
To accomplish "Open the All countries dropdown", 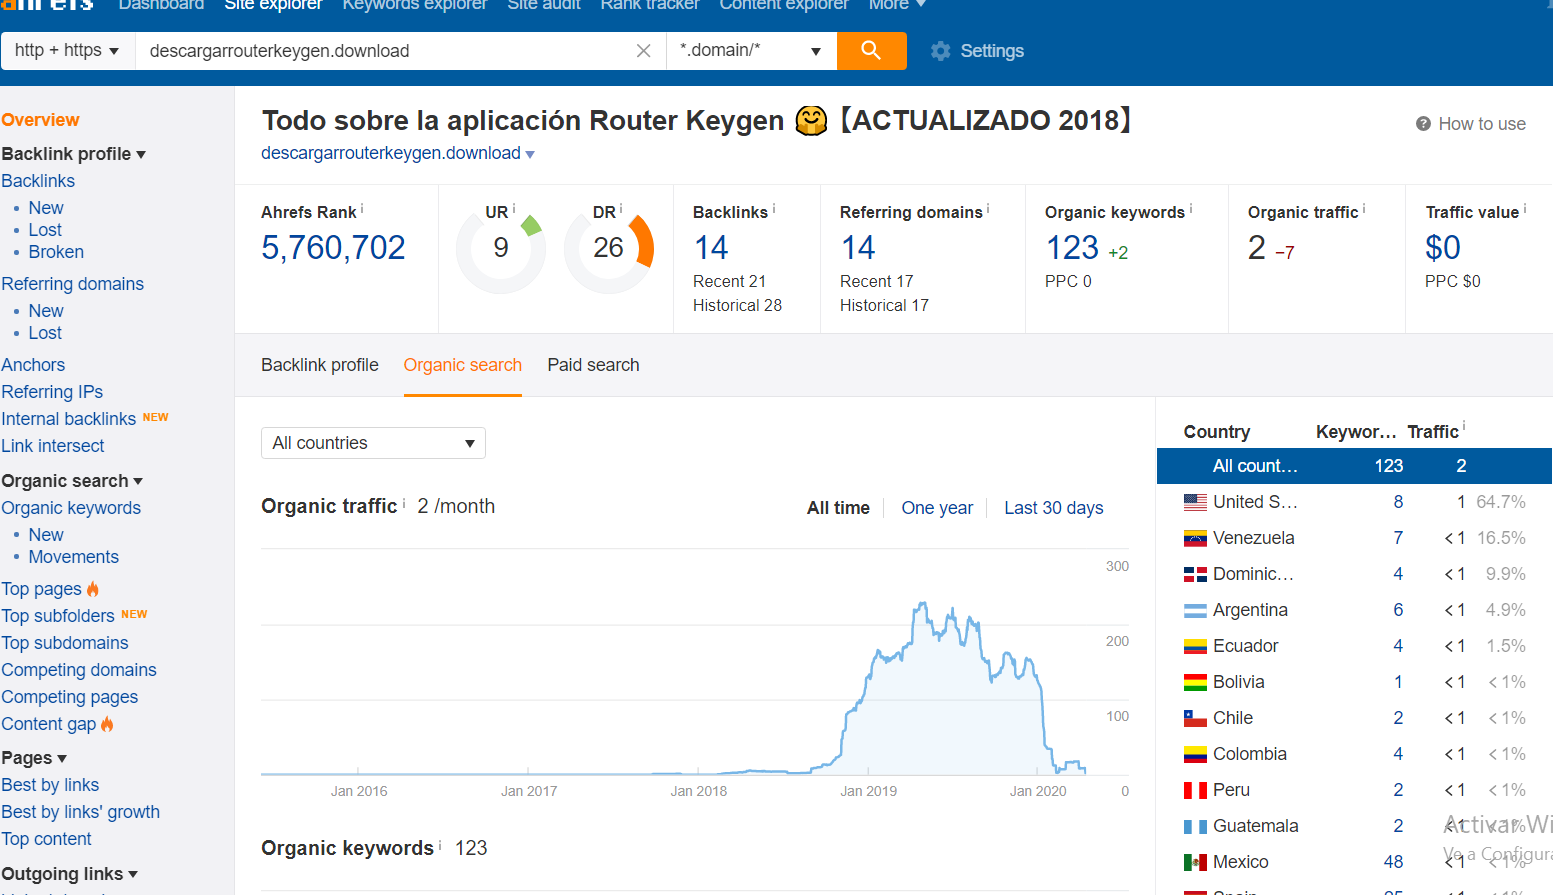I will pos(373,443).
